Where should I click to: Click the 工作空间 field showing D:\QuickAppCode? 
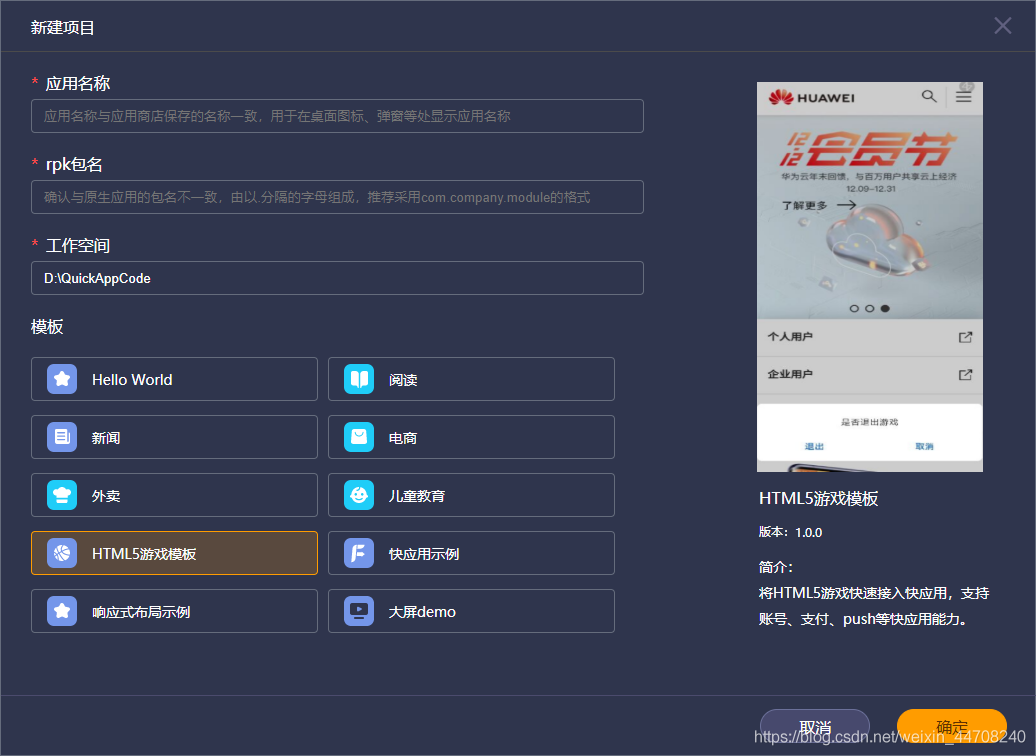click(x=337, y=278)
